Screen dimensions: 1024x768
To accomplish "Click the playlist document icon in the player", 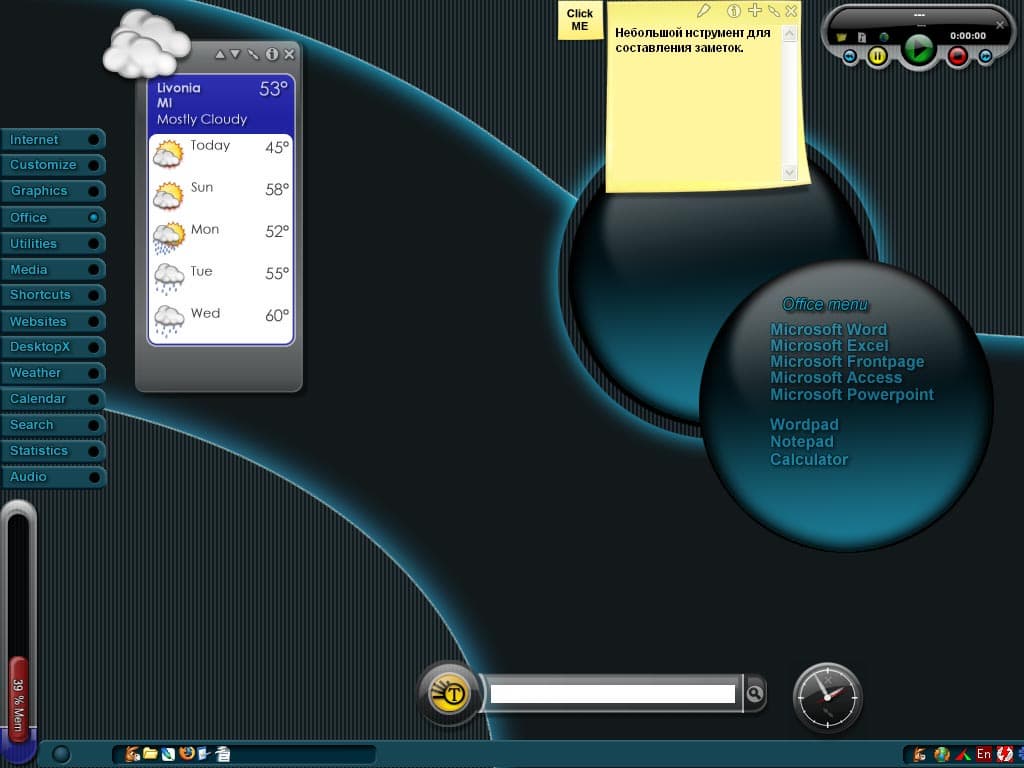I will tap(862, 37).
